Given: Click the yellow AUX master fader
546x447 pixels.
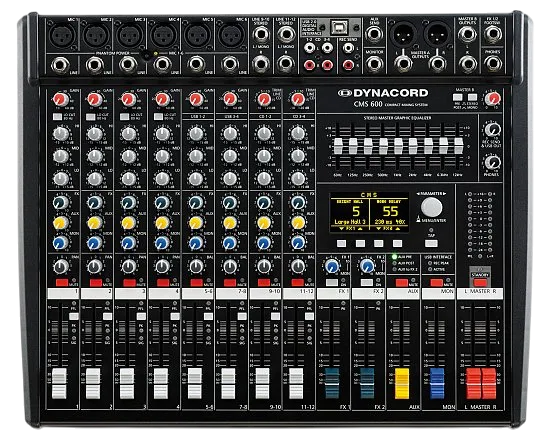Looking at the screenshot, I should click(x=402, y=383).
